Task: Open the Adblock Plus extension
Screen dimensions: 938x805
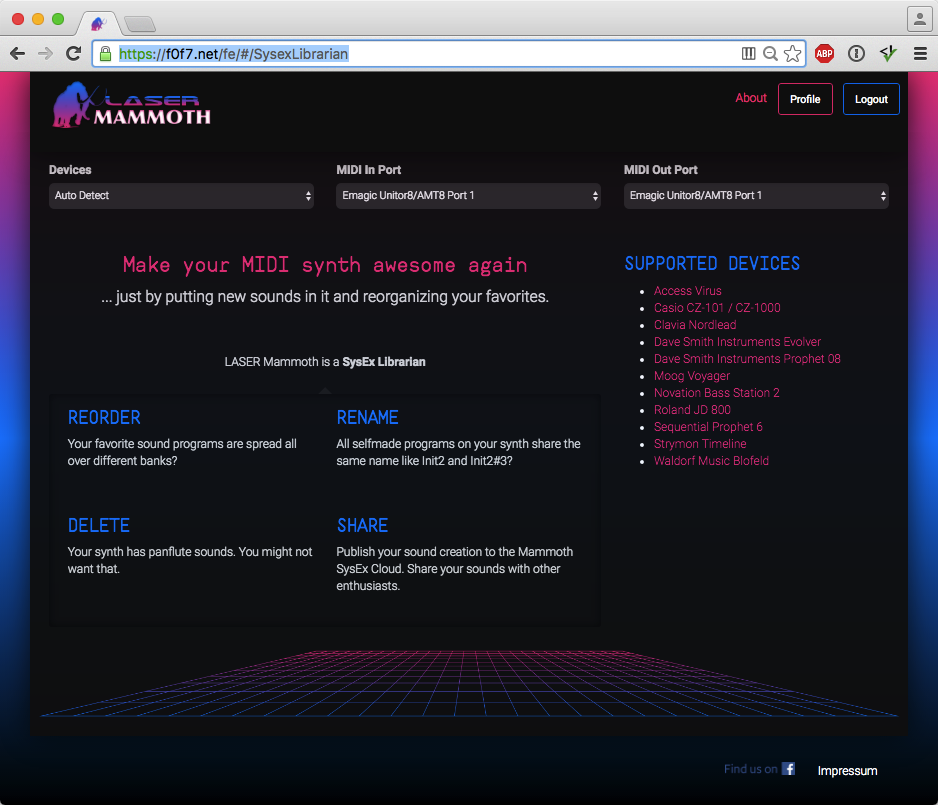Action: [824, 54]
